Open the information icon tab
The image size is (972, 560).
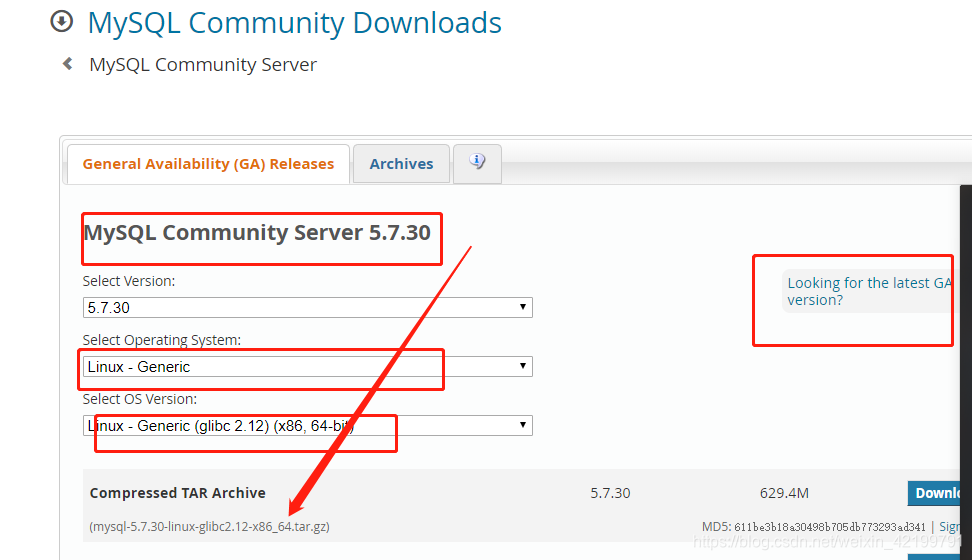point(477,164)
